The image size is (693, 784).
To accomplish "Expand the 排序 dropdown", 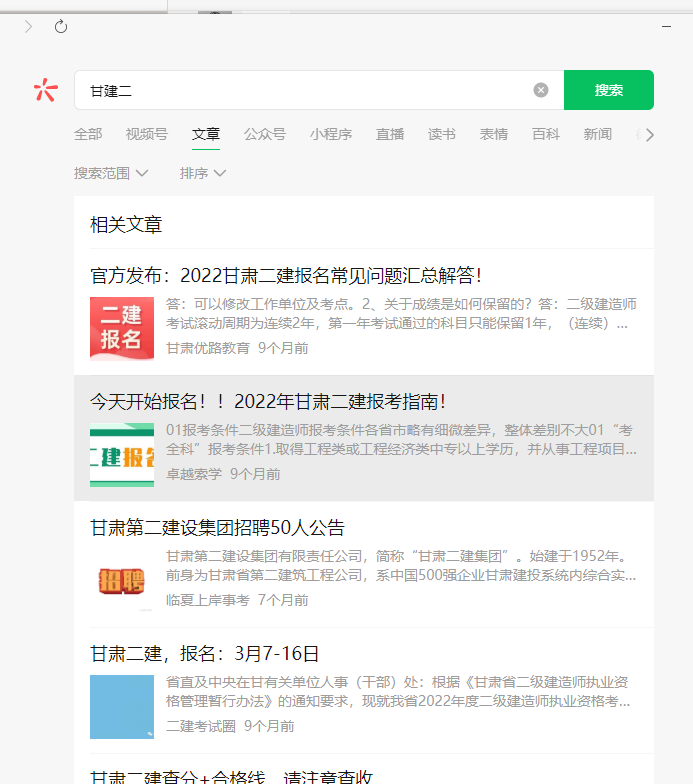I will click(x=202, y=173).
